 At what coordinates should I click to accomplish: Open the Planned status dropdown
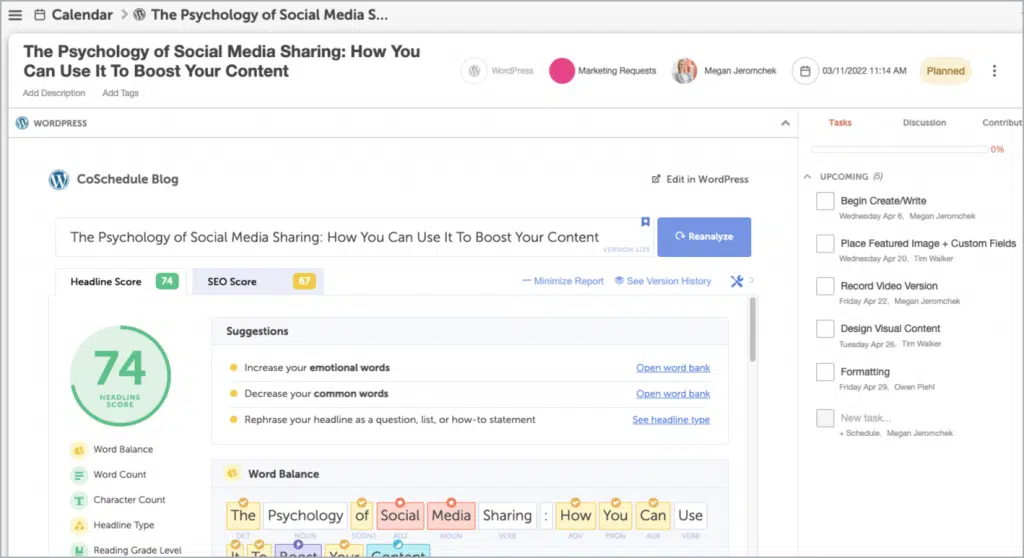(x=945, y=71)
